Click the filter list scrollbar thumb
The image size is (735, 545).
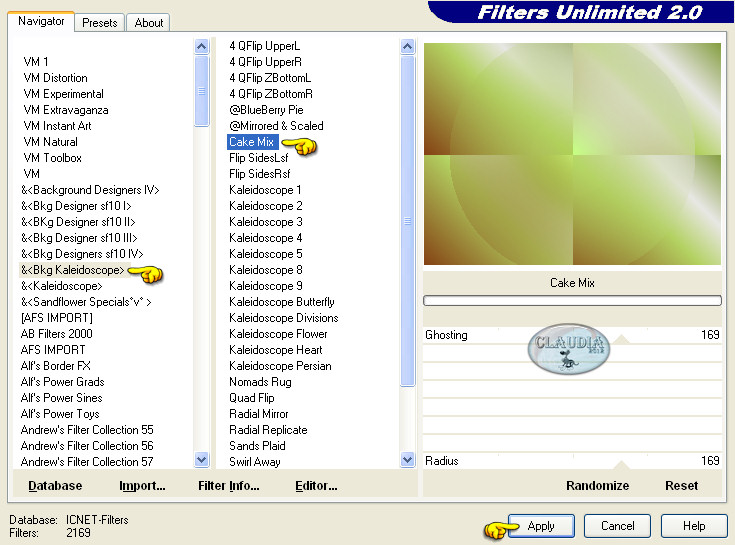[x=408, y=221]
